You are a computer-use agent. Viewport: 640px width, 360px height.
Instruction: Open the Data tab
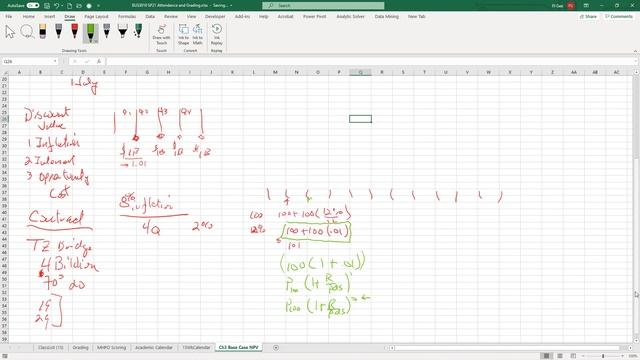pos(150,16)
